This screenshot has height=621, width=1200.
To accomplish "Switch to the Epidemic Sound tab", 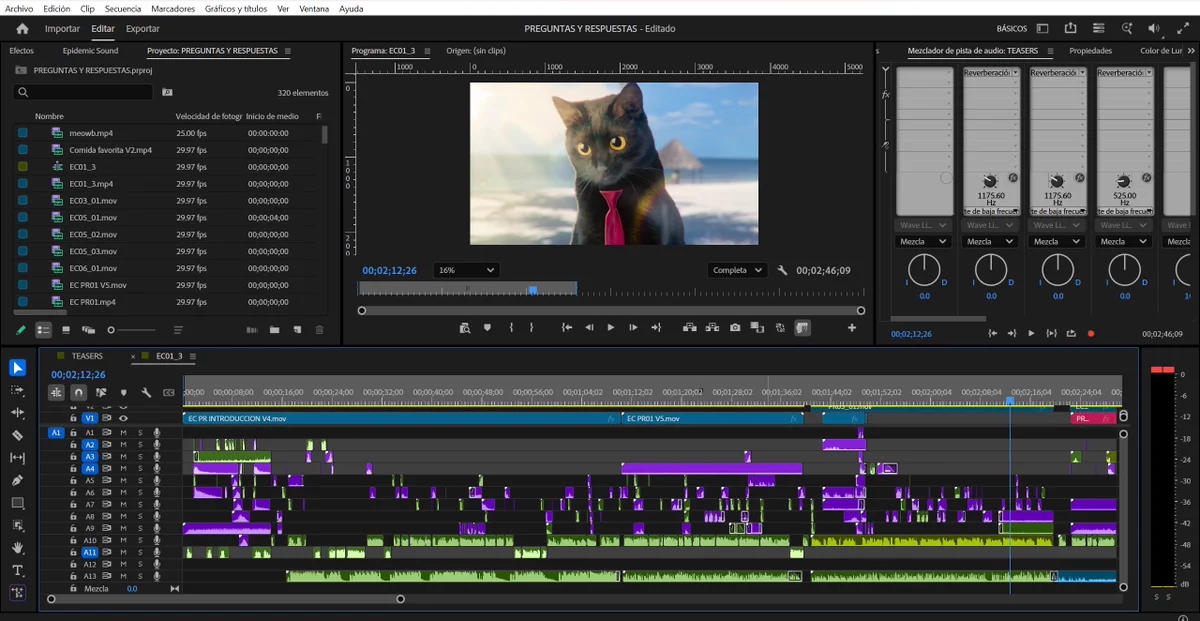I will pyautogui.click(x=90, y=50).
